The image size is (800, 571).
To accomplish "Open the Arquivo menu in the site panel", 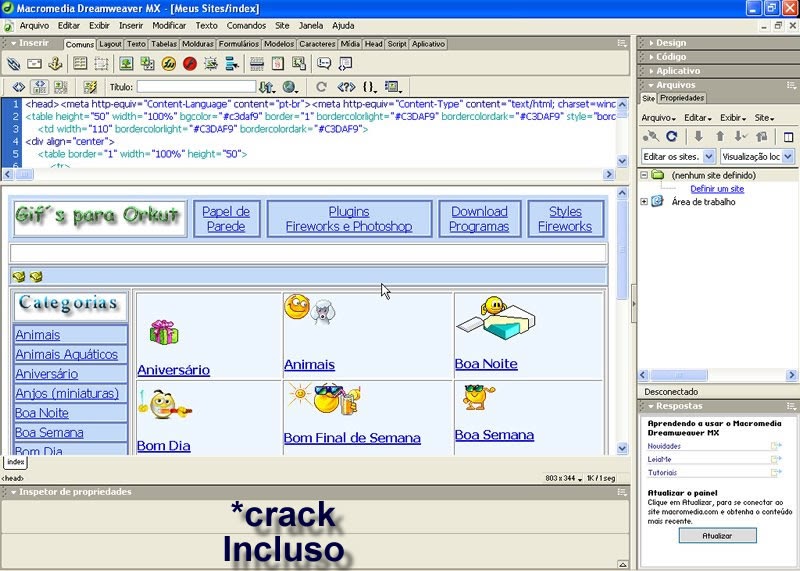I will coord(658,118).
